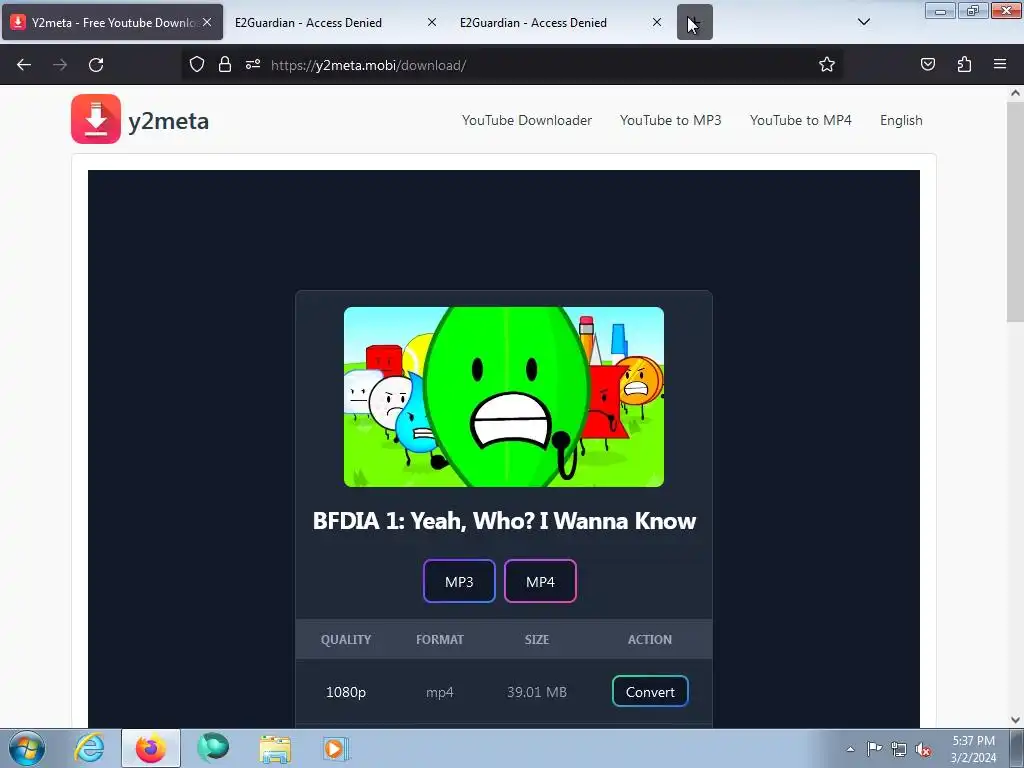The image size is (1024, 768).
Task: Open the Windows Start menu orb
Action: [27, 748]
